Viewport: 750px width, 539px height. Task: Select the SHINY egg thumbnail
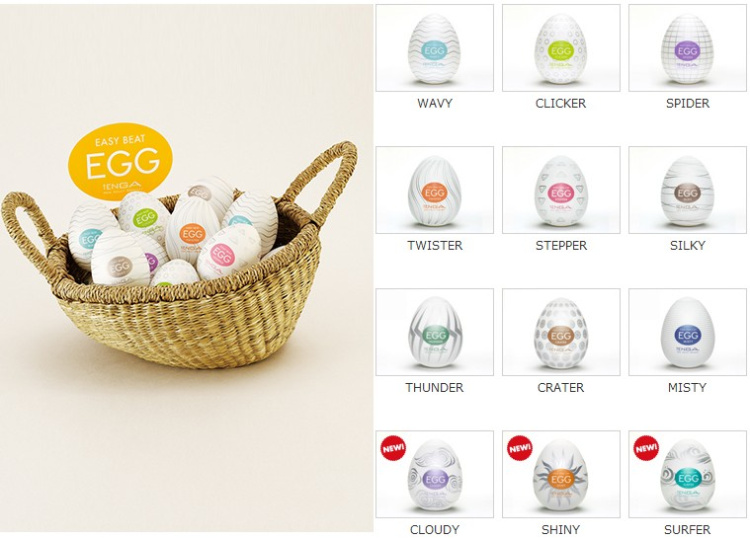point(561,474)
